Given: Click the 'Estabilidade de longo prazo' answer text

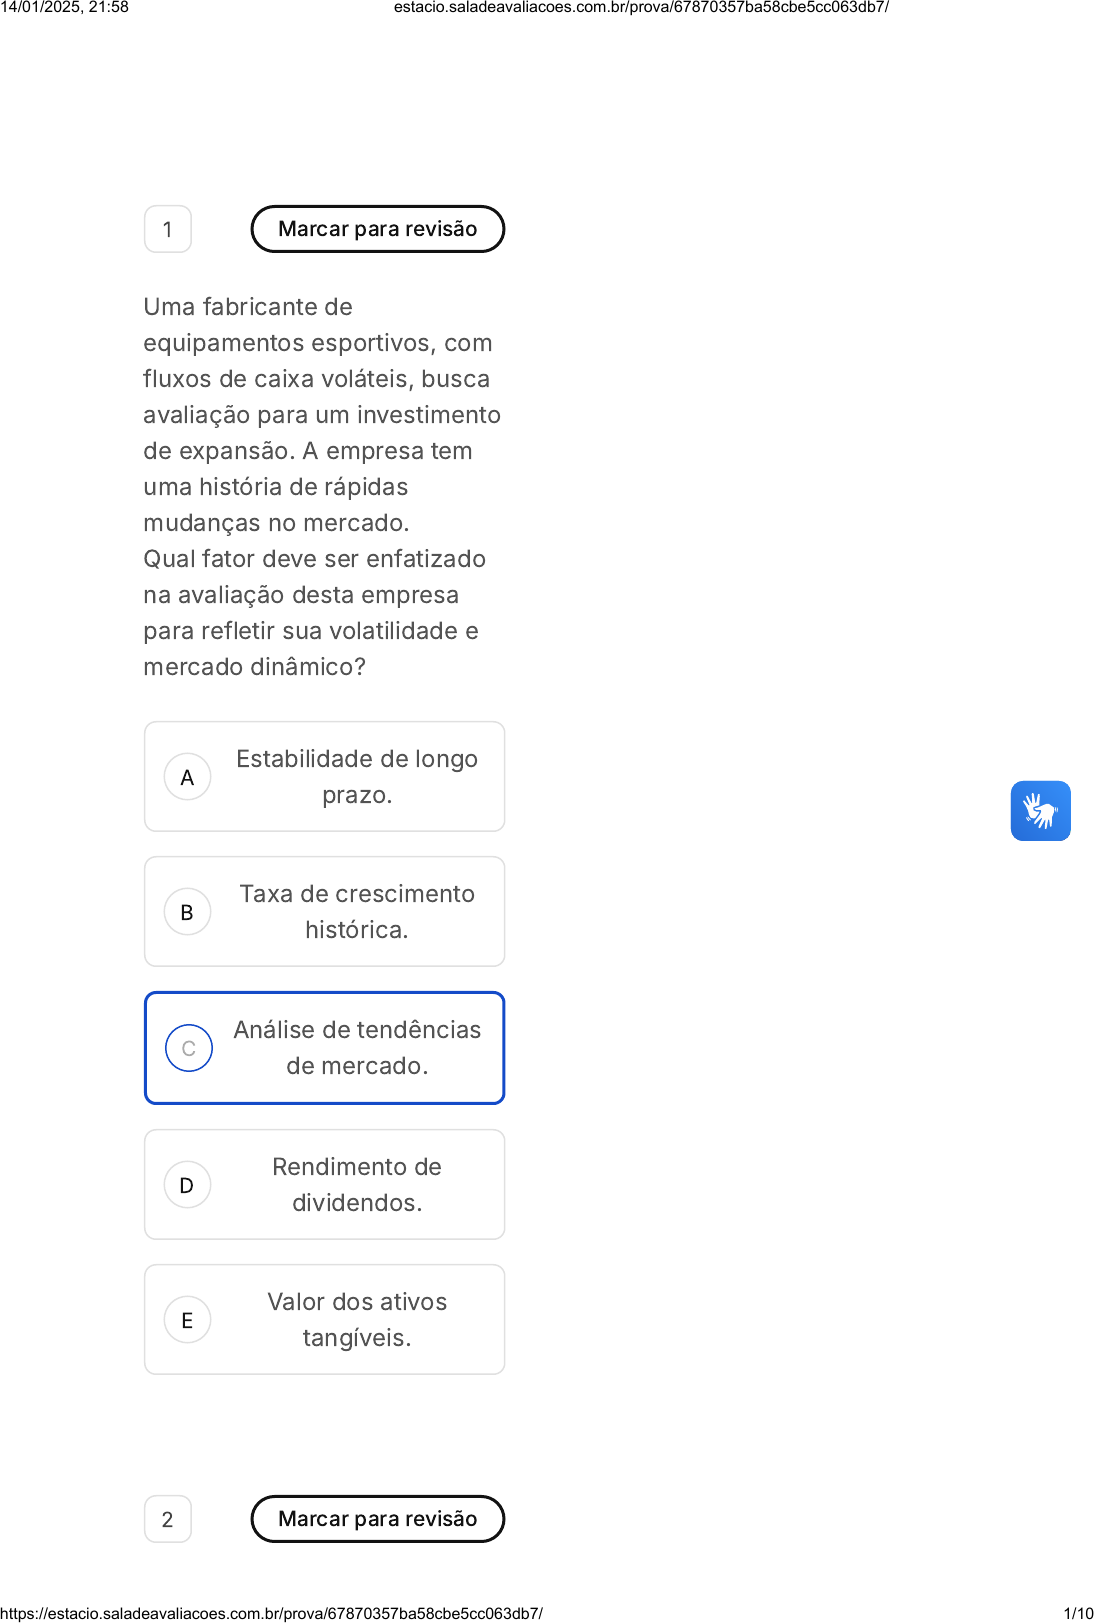Looking at the screenshot, I should (357, 777).
